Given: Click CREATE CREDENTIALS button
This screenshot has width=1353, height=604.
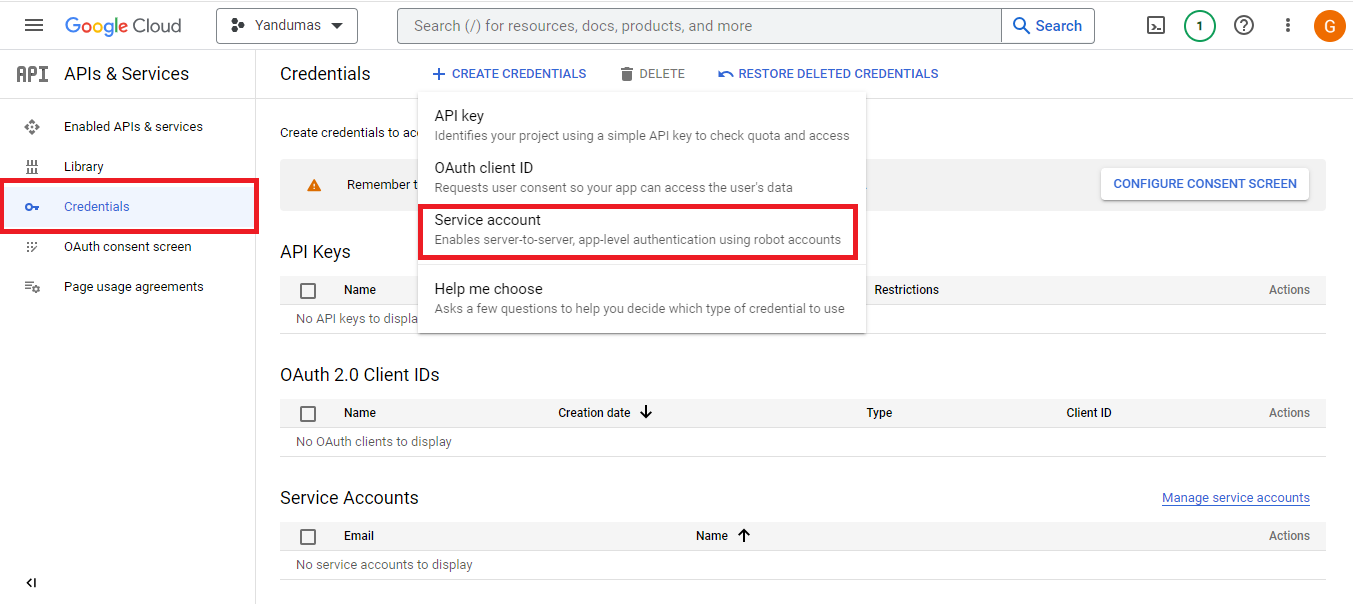Looking at the screenshot, I should click(509, 74).
